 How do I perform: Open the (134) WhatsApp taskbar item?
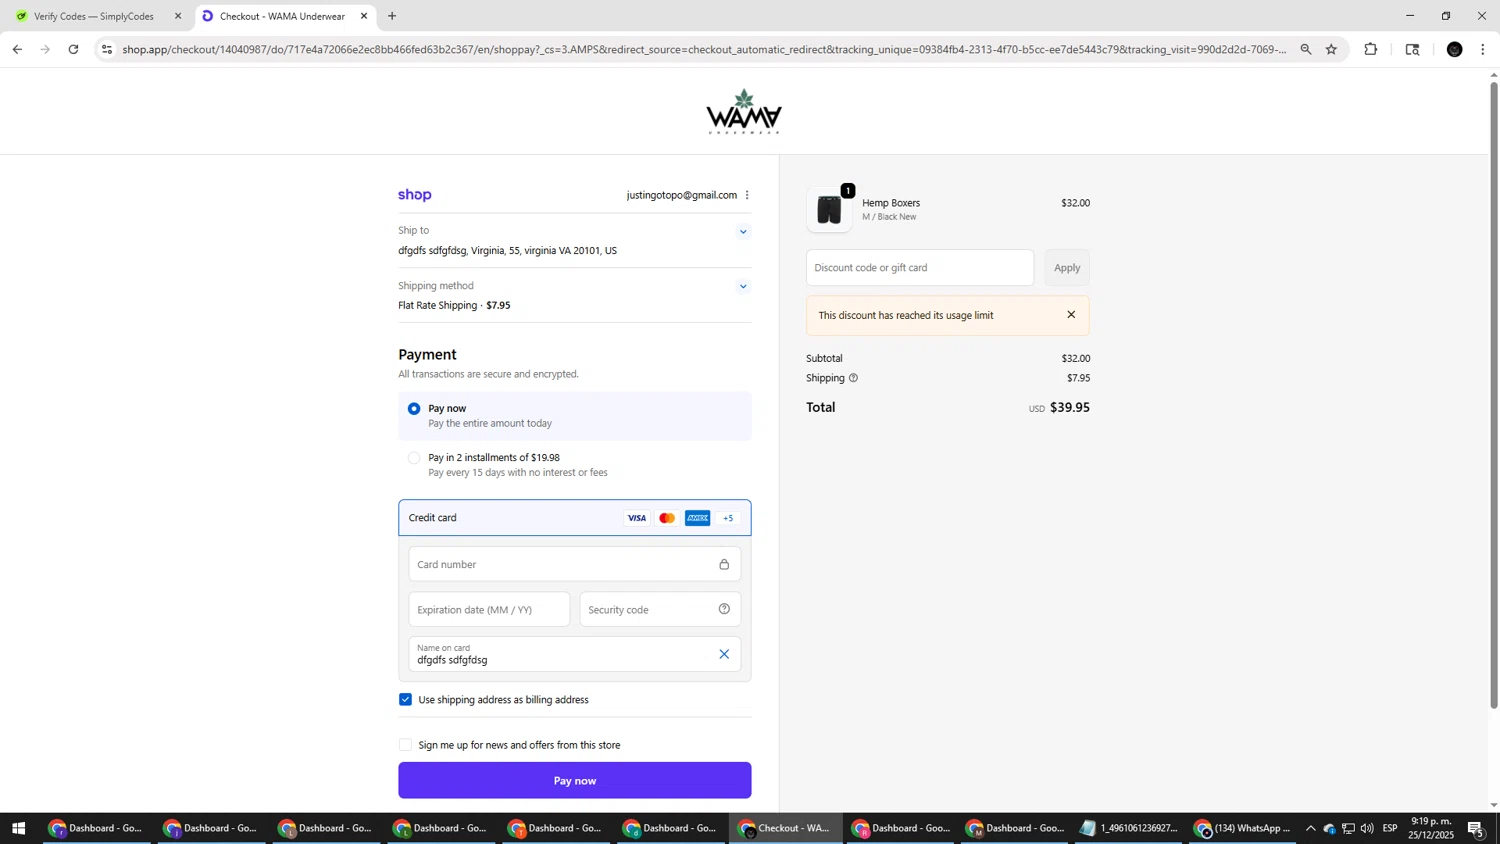coord(1244,828)
